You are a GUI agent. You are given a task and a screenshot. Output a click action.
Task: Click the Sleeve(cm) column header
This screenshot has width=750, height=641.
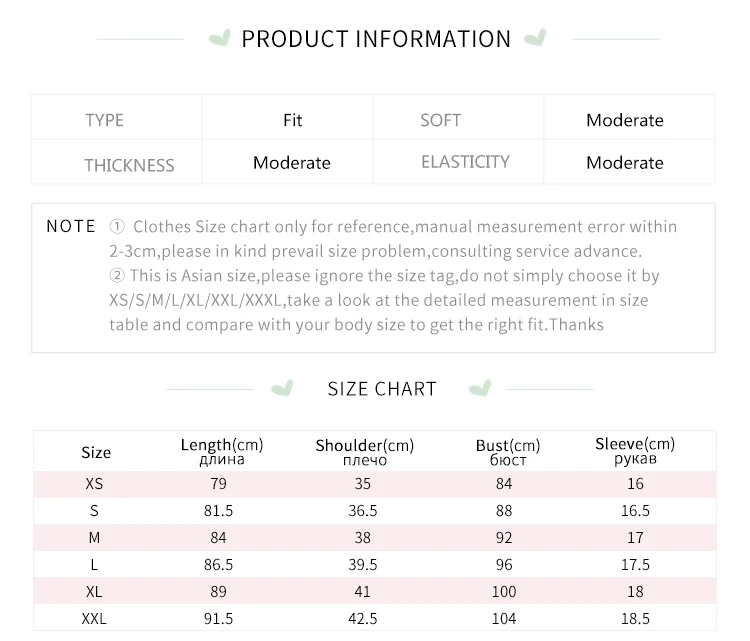point(635,451)
